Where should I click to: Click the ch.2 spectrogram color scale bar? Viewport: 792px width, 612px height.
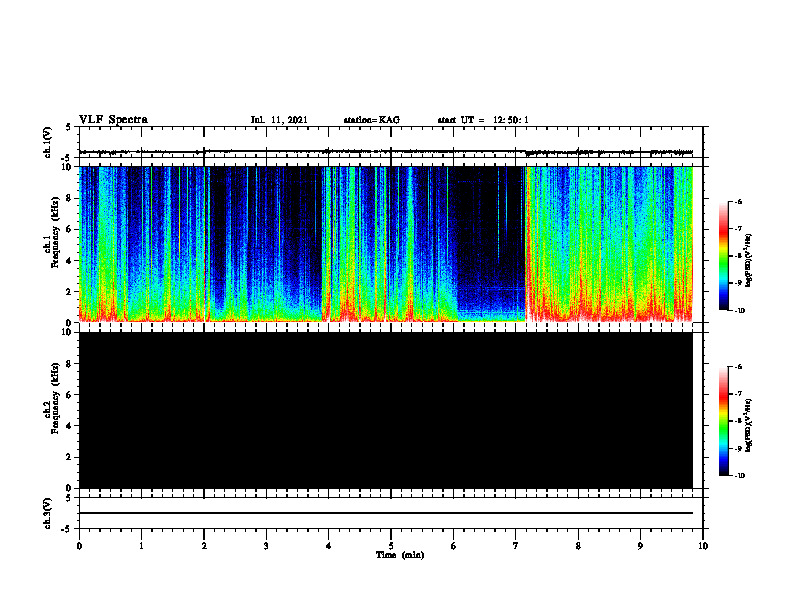click(x=724, y=421)
